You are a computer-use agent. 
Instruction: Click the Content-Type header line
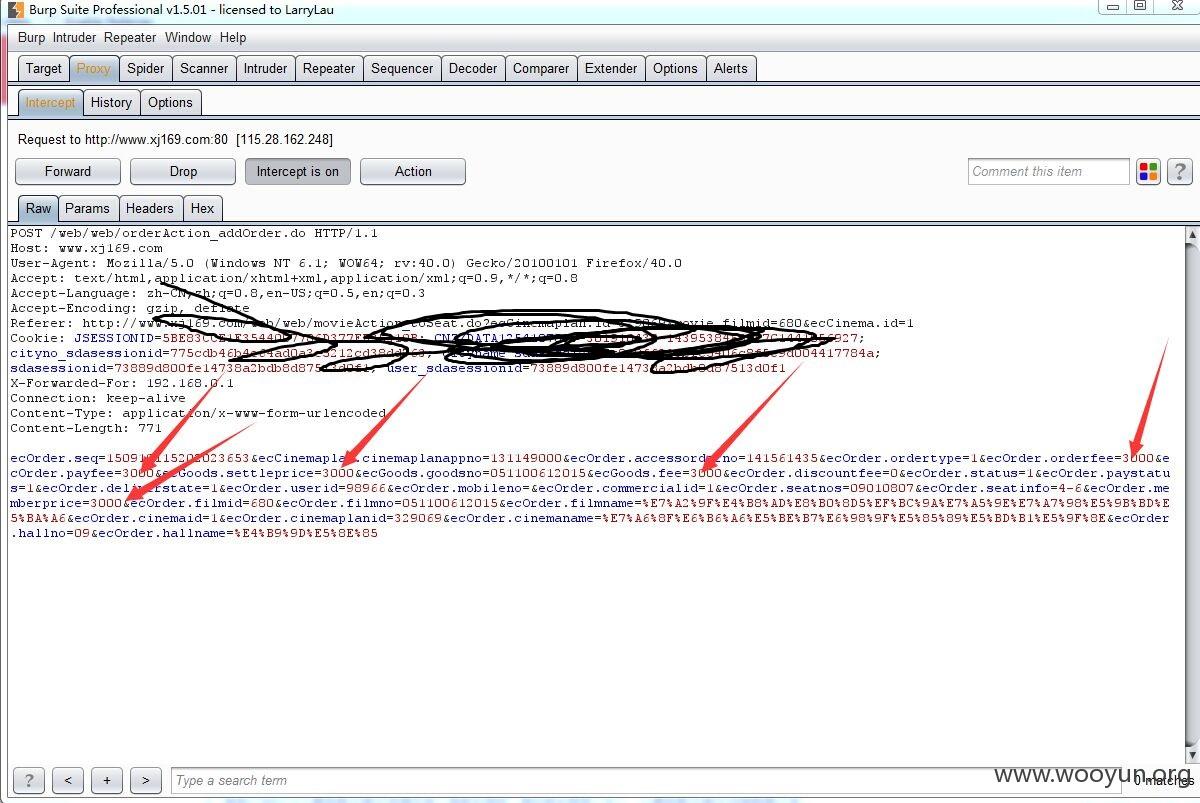click(198, 413)
